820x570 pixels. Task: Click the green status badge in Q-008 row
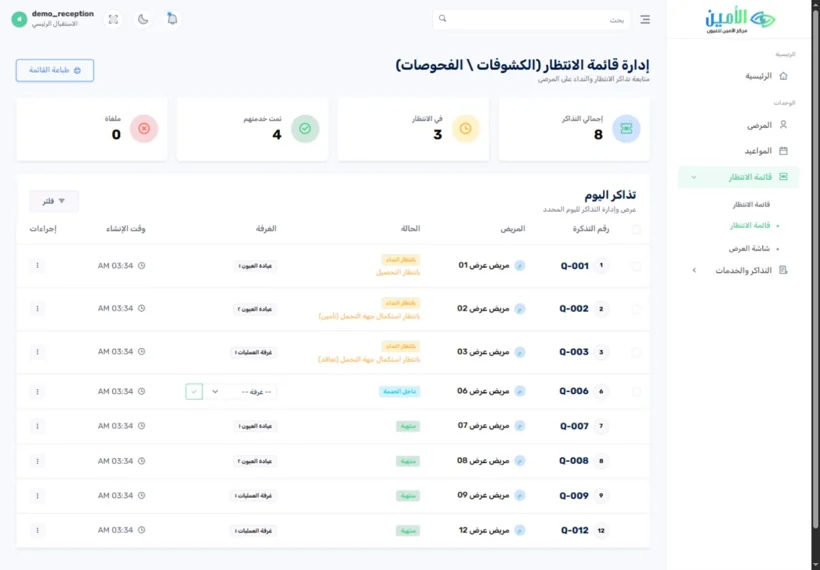(408, 461)
